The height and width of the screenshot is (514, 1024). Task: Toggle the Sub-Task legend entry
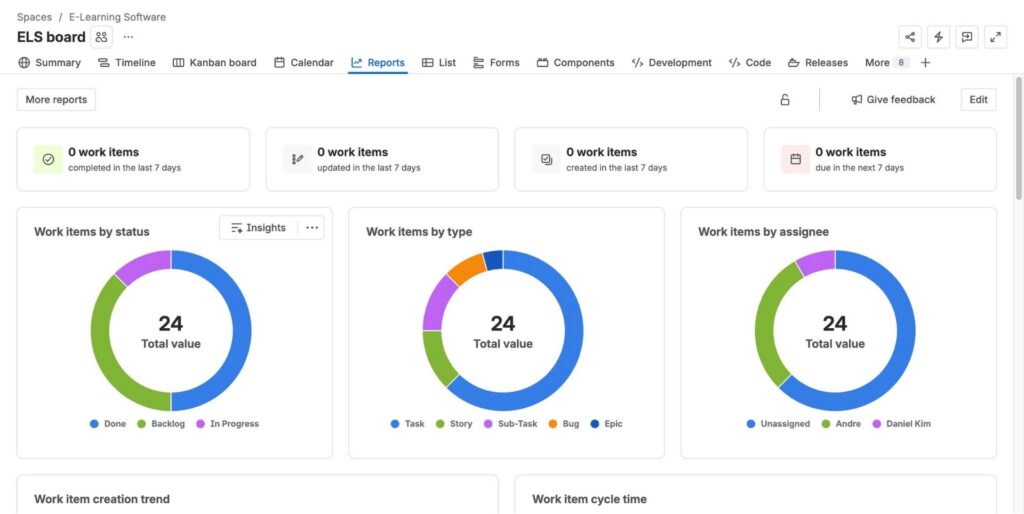(511, 424)
